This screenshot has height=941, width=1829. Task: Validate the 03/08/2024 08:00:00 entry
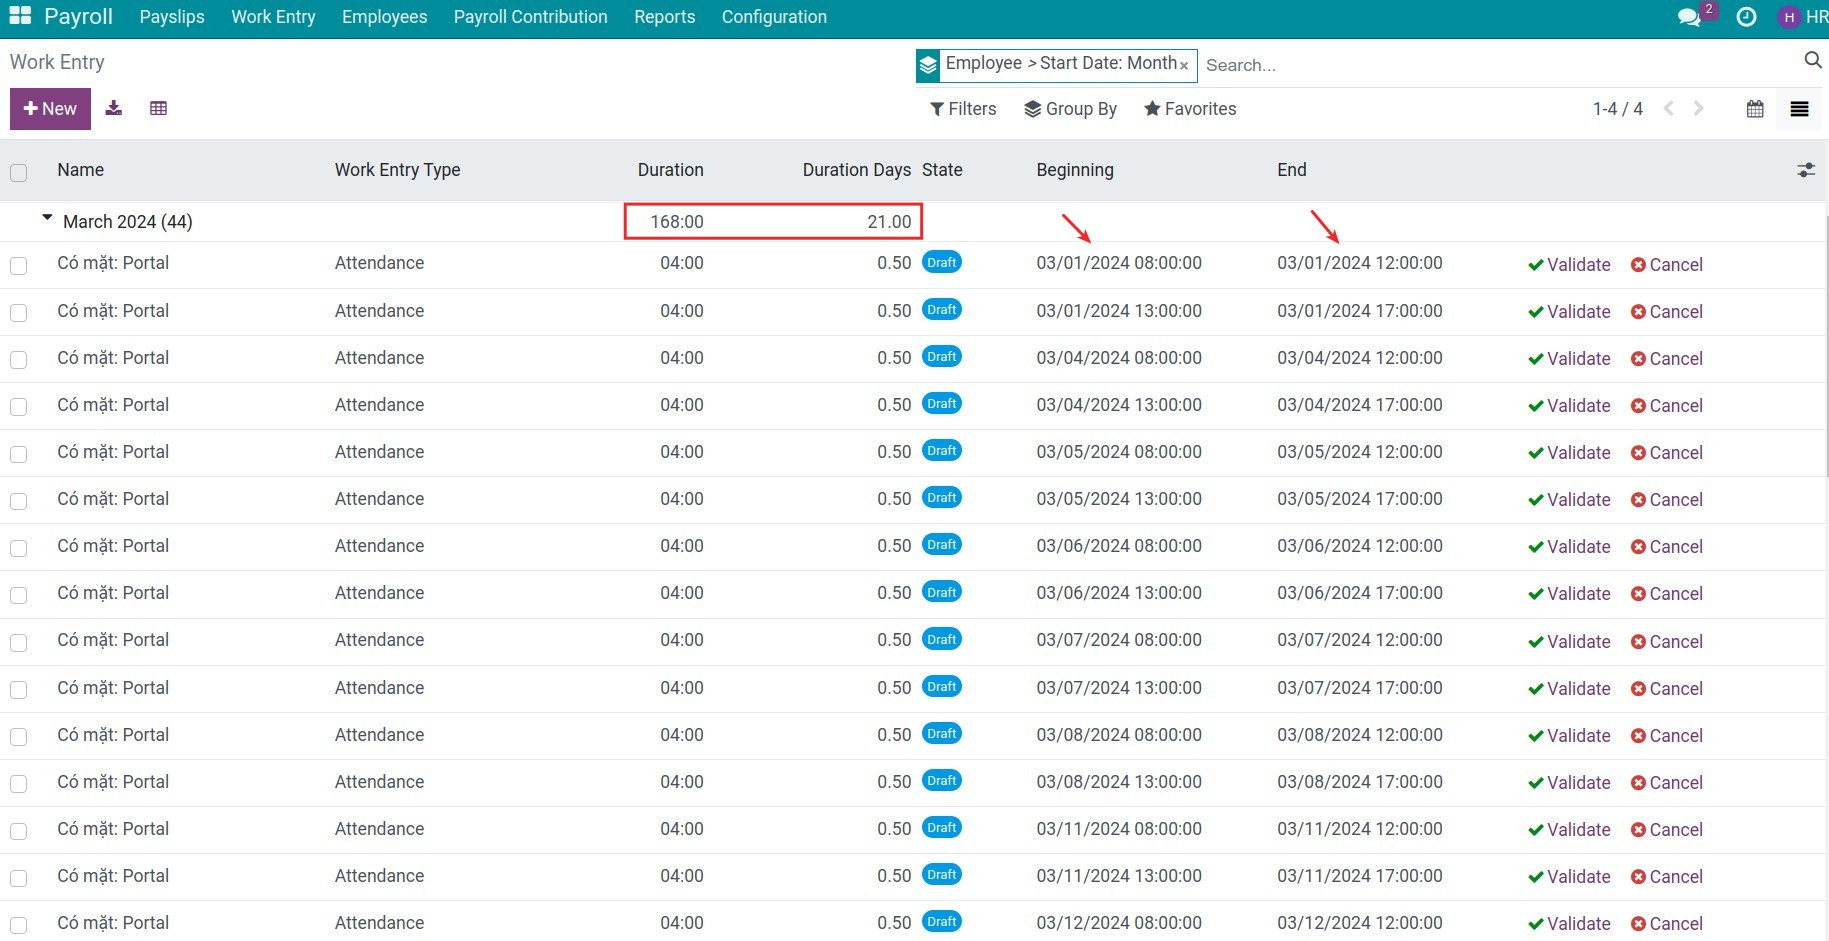pyautogui.click(x=1569, y=736)
